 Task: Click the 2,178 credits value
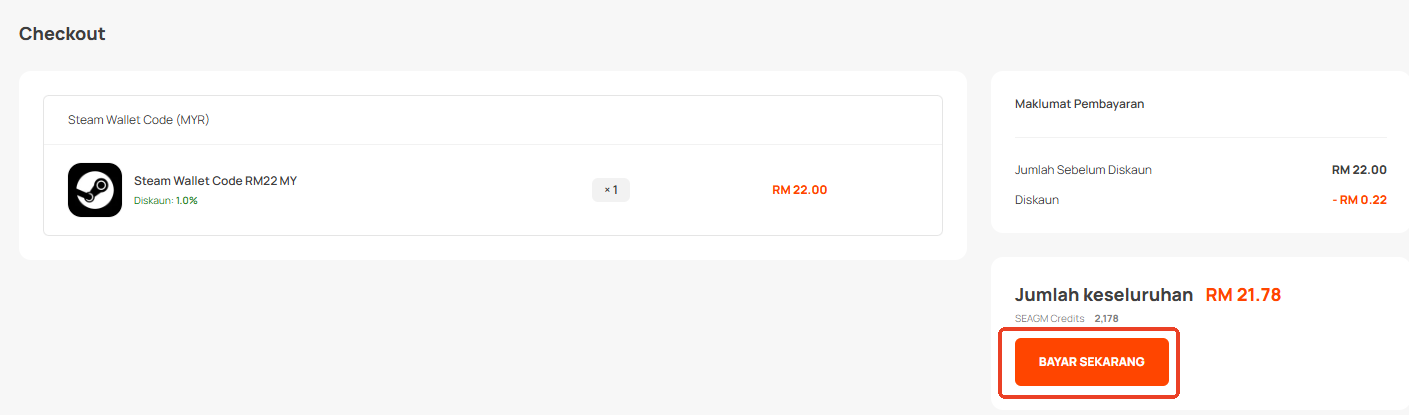(1106, 318)
